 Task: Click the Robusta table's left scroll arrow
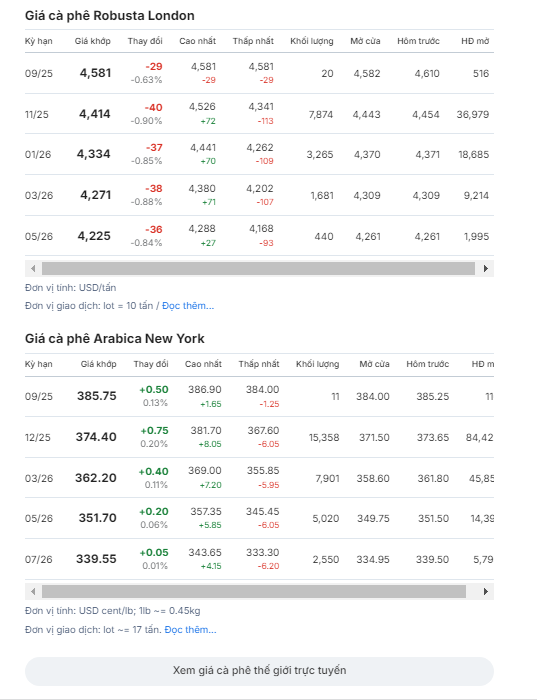pos(33,268)
